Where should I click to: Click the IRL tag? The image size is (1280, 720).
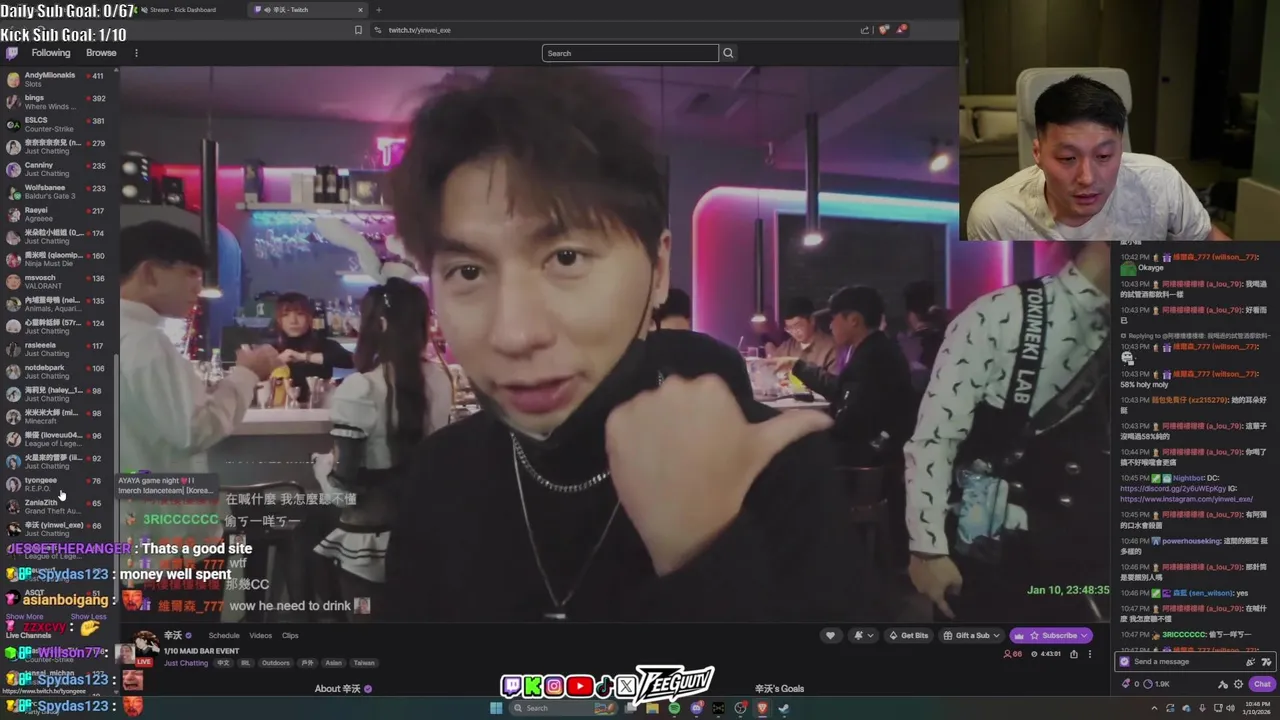coord(245,662)
